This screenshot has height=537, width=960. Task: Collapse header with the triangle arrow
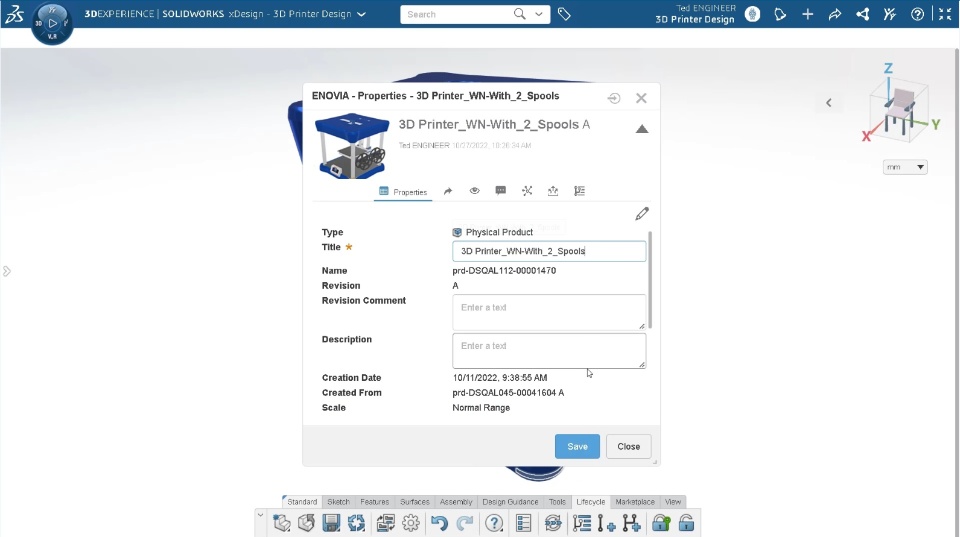click(x=642, y=129)
